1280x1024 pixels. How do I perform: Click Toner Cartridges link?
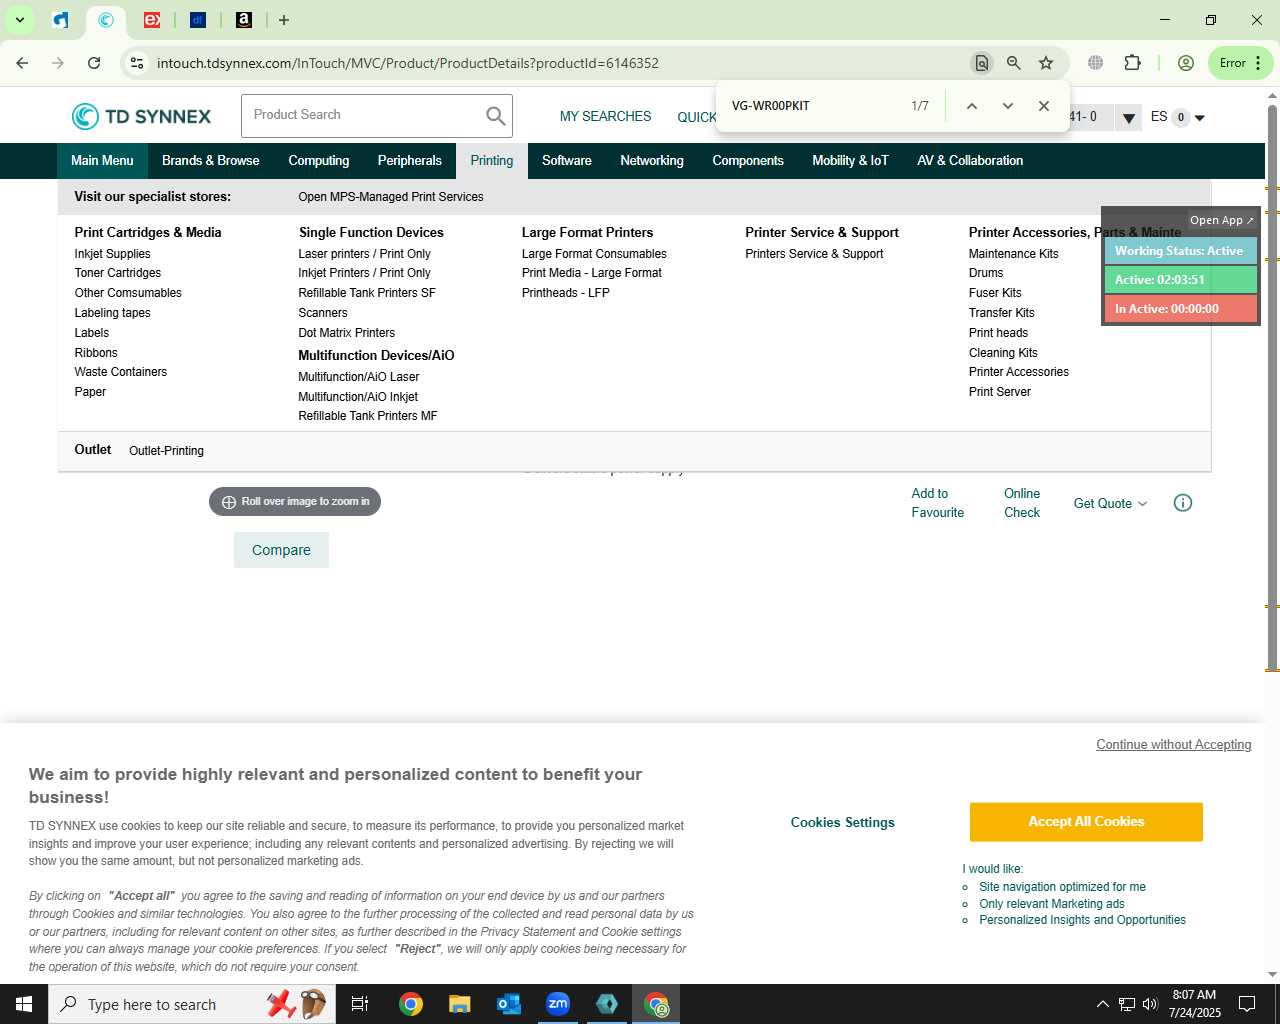click(x=117, y=273)
